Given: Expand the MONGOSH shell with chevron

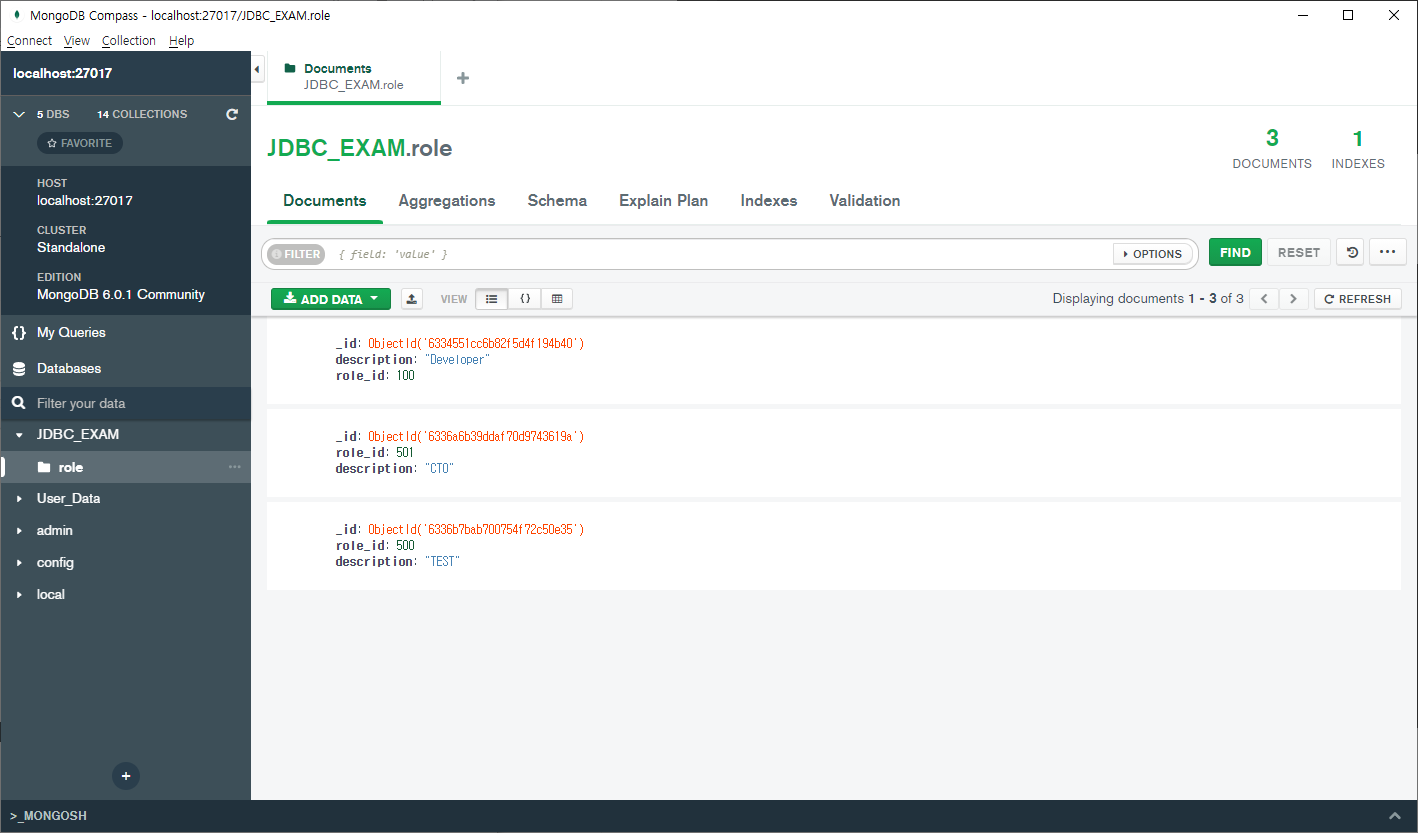Looking at the screenshot, I should tap(1395, 816).
